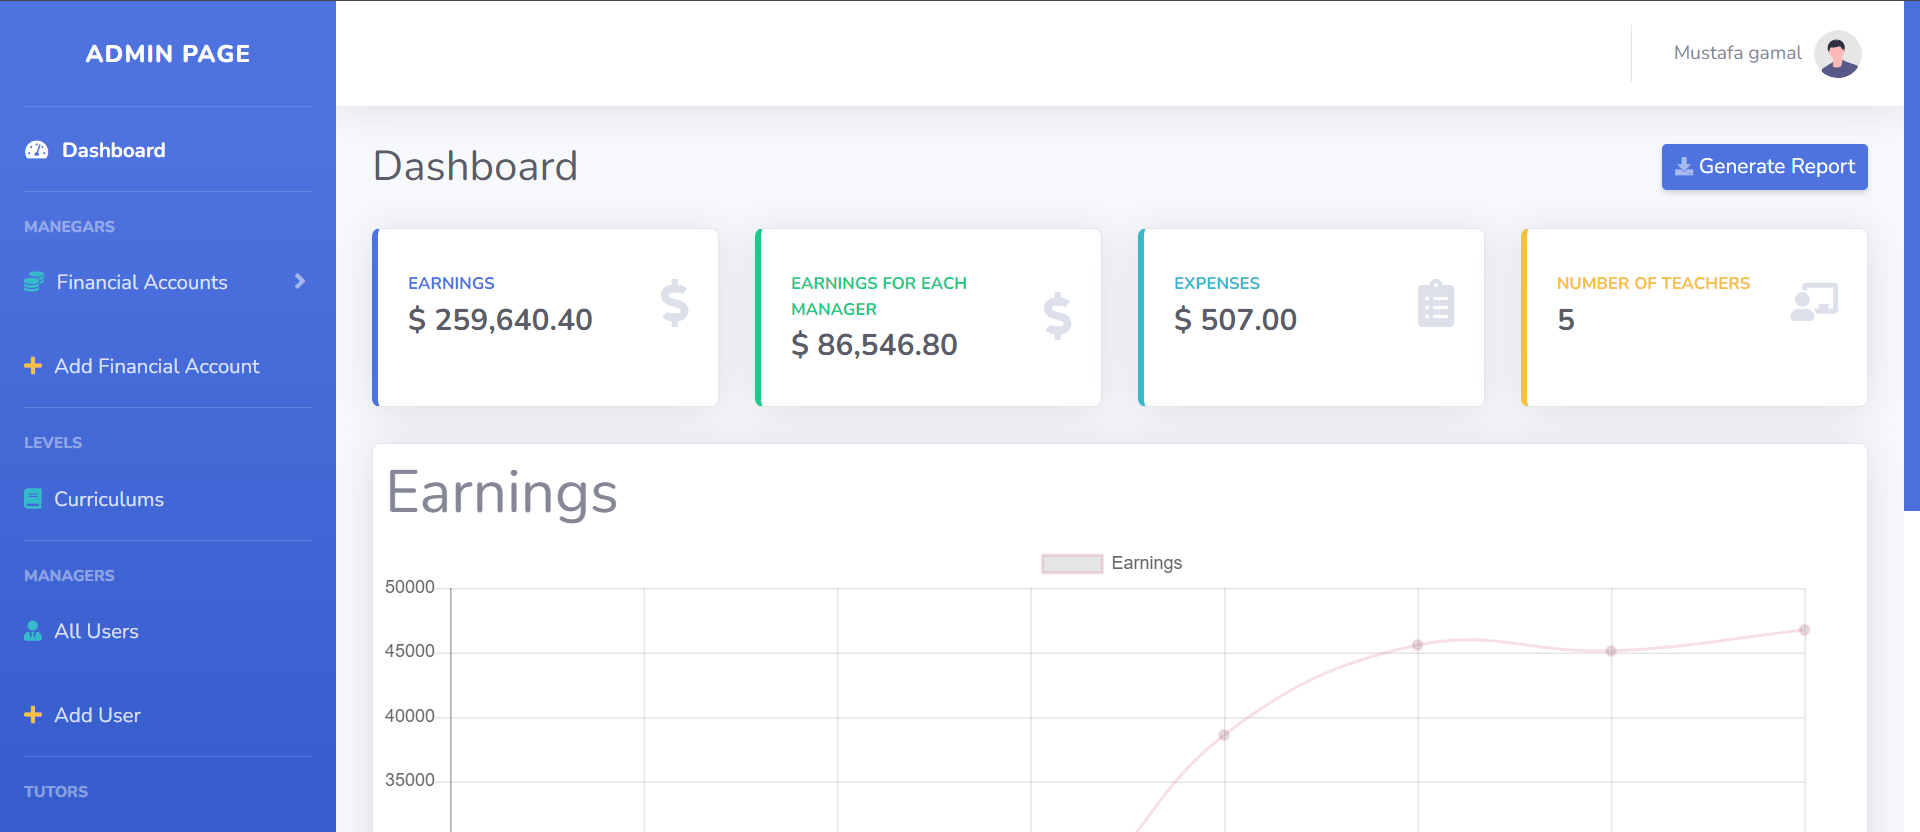Click the 50000 y-axis label
The height and width of the screenshot is (832, 1920).
410,587
